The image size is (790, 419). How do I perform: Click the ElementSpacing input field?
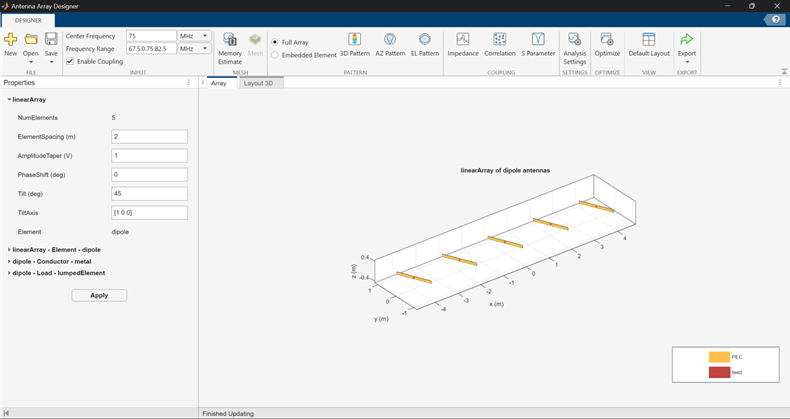pos(150,136)
